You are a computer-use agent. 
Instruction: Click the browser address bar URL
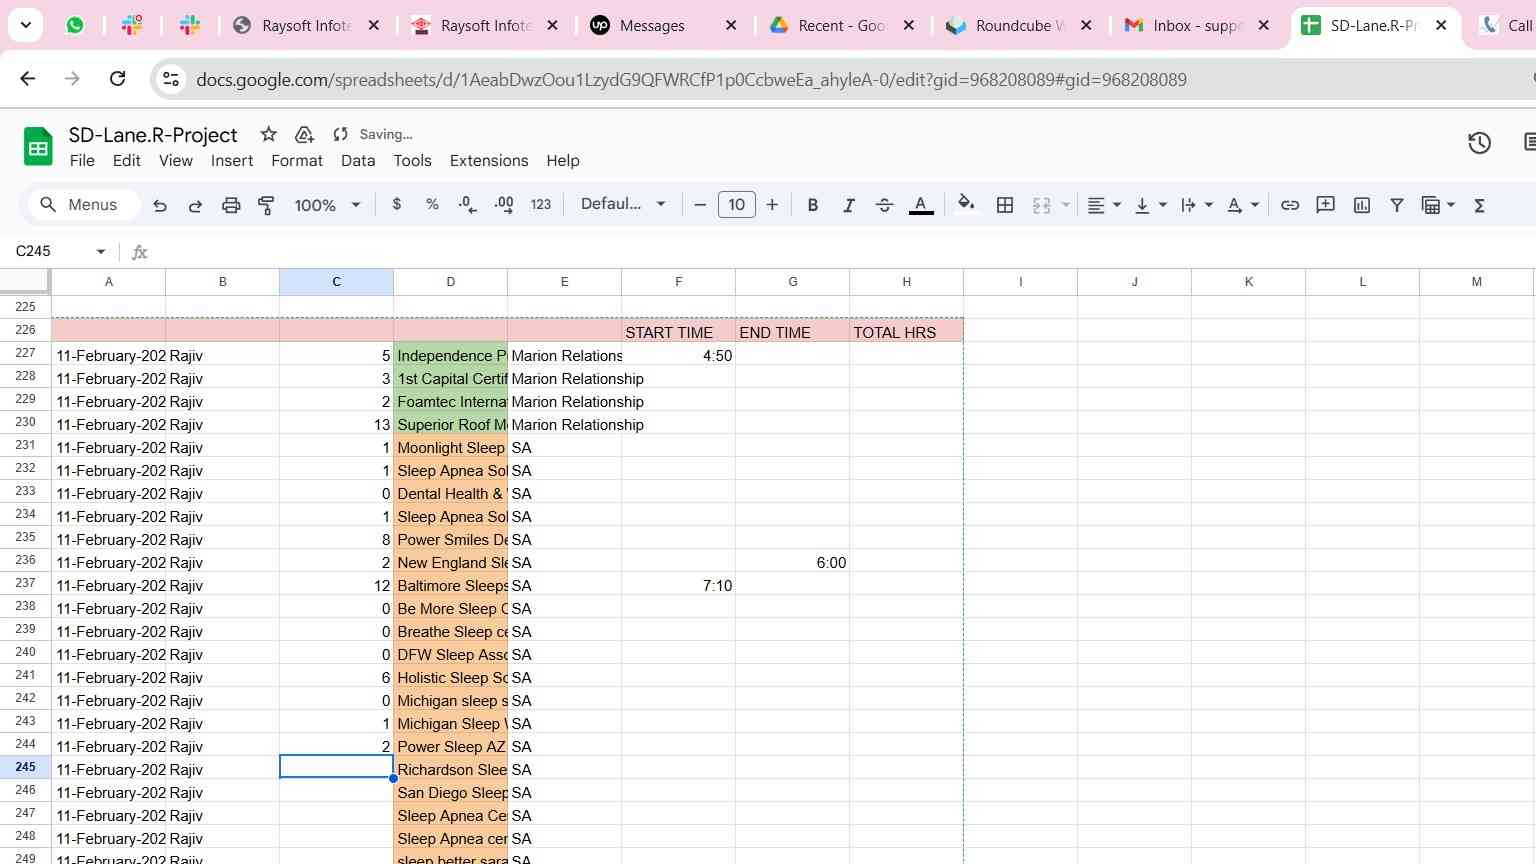tap(691, 79)
